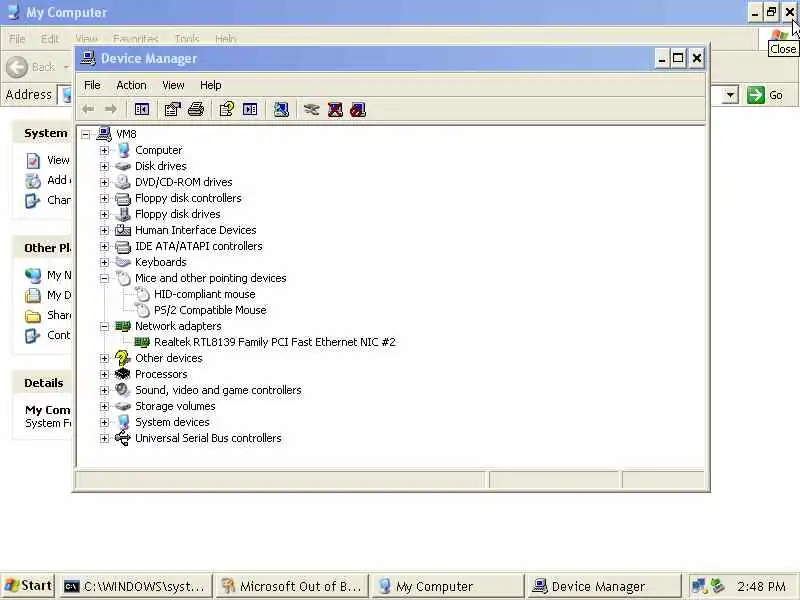Select the DVD/CD-ROM drives category icon
Screen dimensions: 800x600
coord(123,182)
